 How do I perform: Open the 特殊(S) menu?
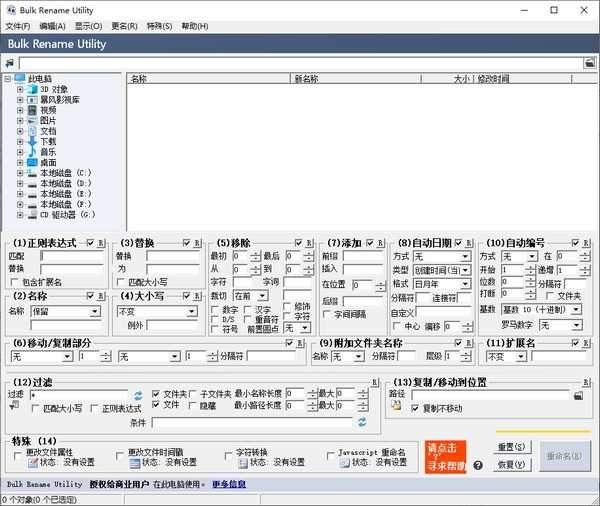point(158,26)
